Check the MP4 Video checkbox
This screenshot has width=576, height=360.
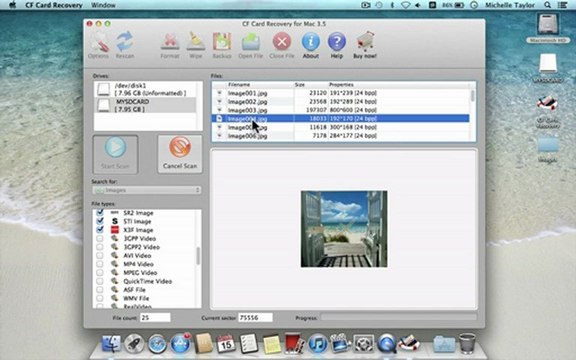(x=100, y=264)
